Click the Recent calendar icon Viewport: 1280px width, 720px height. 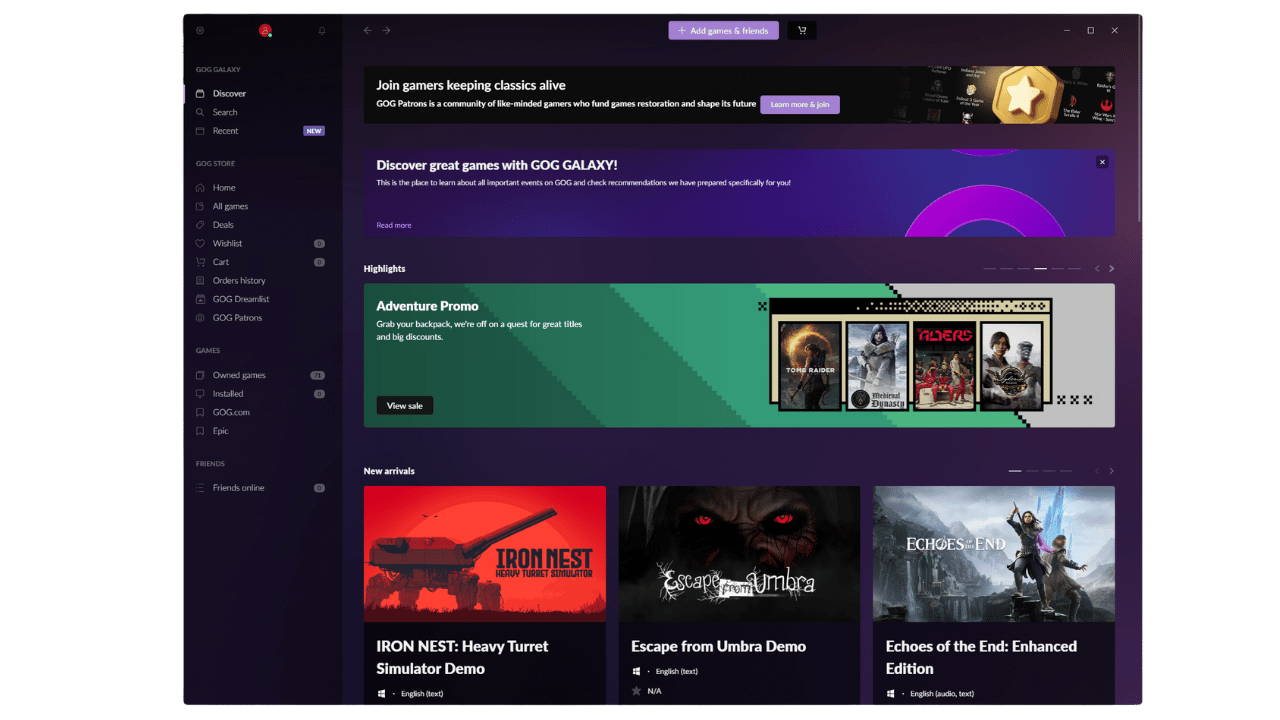pyautogui.click(x=200, y=131)
